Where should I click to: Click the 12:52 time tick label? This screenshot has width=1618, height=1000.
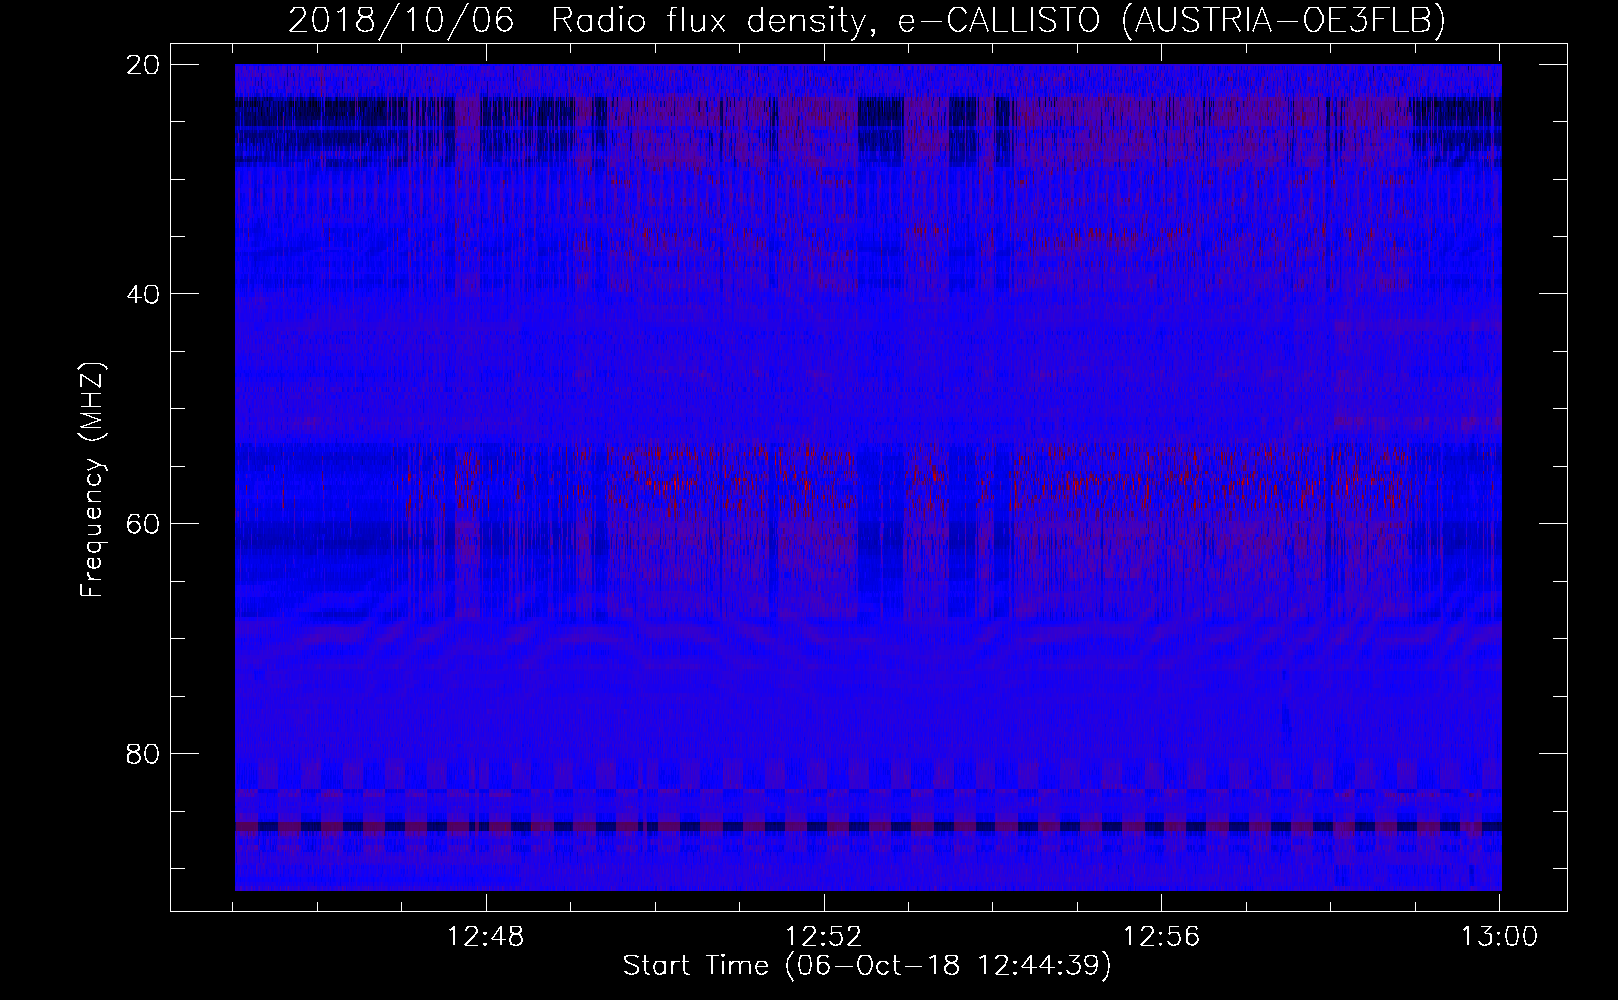[x=824, y=938]
